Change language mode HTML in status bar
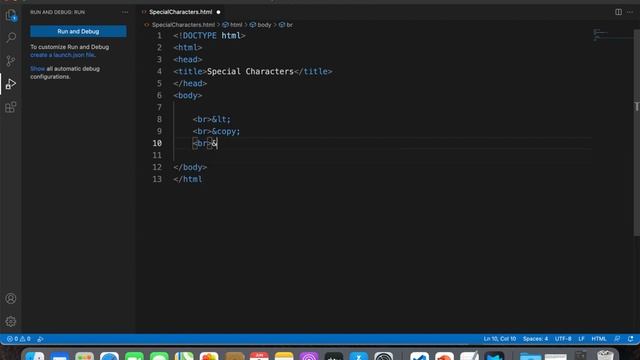Viewport: 640px width, 360px height. (599, 339)
